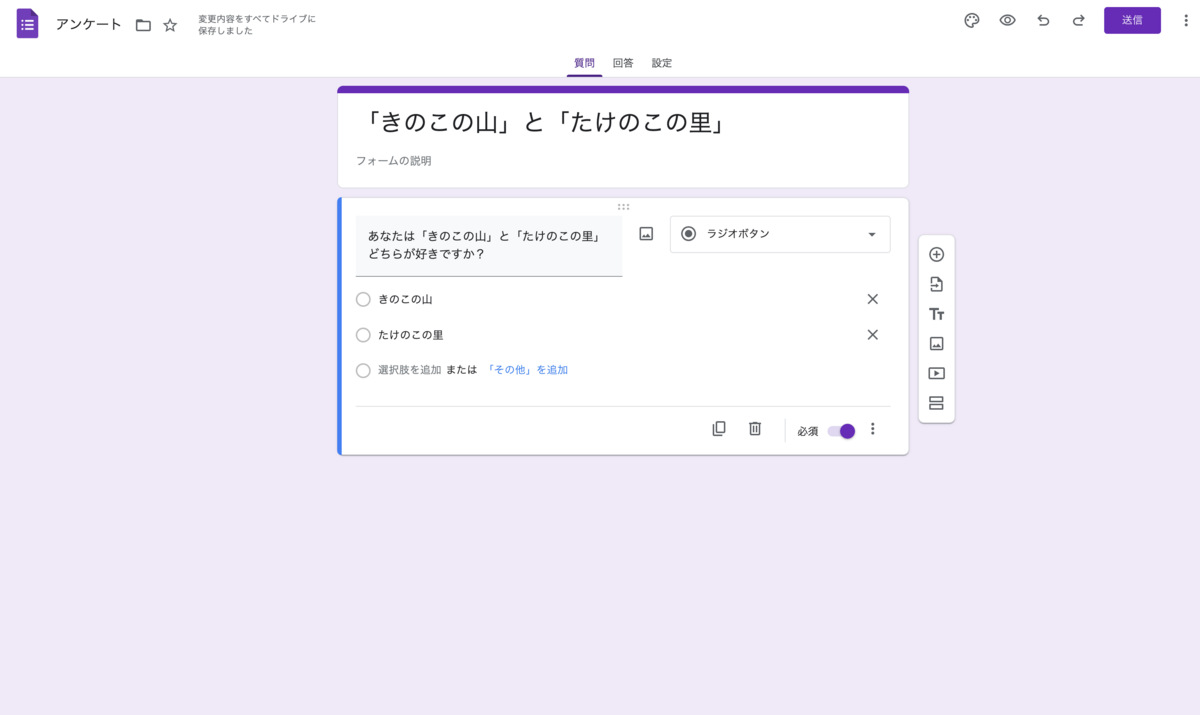Open the question's more options menu
This screenshot has height=715, width=1200.
pos(872,429)
